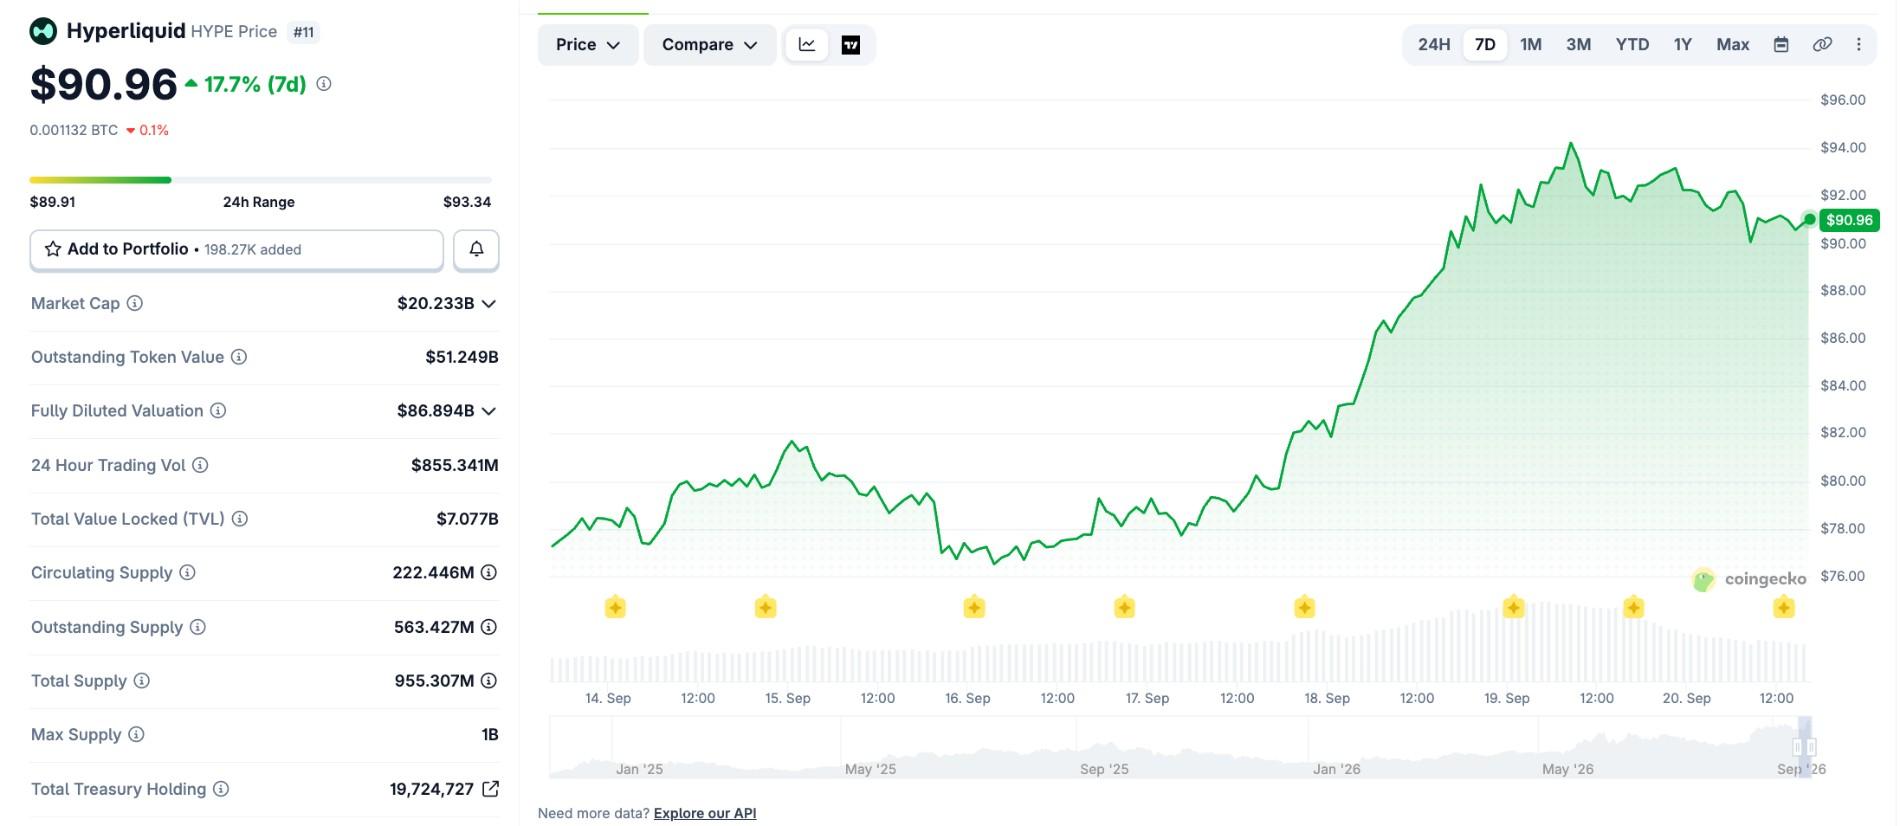Click info icon next to 24 Hour Trading Vol
This screenshot has width=1900, height=826.
(x=200, y=465)
